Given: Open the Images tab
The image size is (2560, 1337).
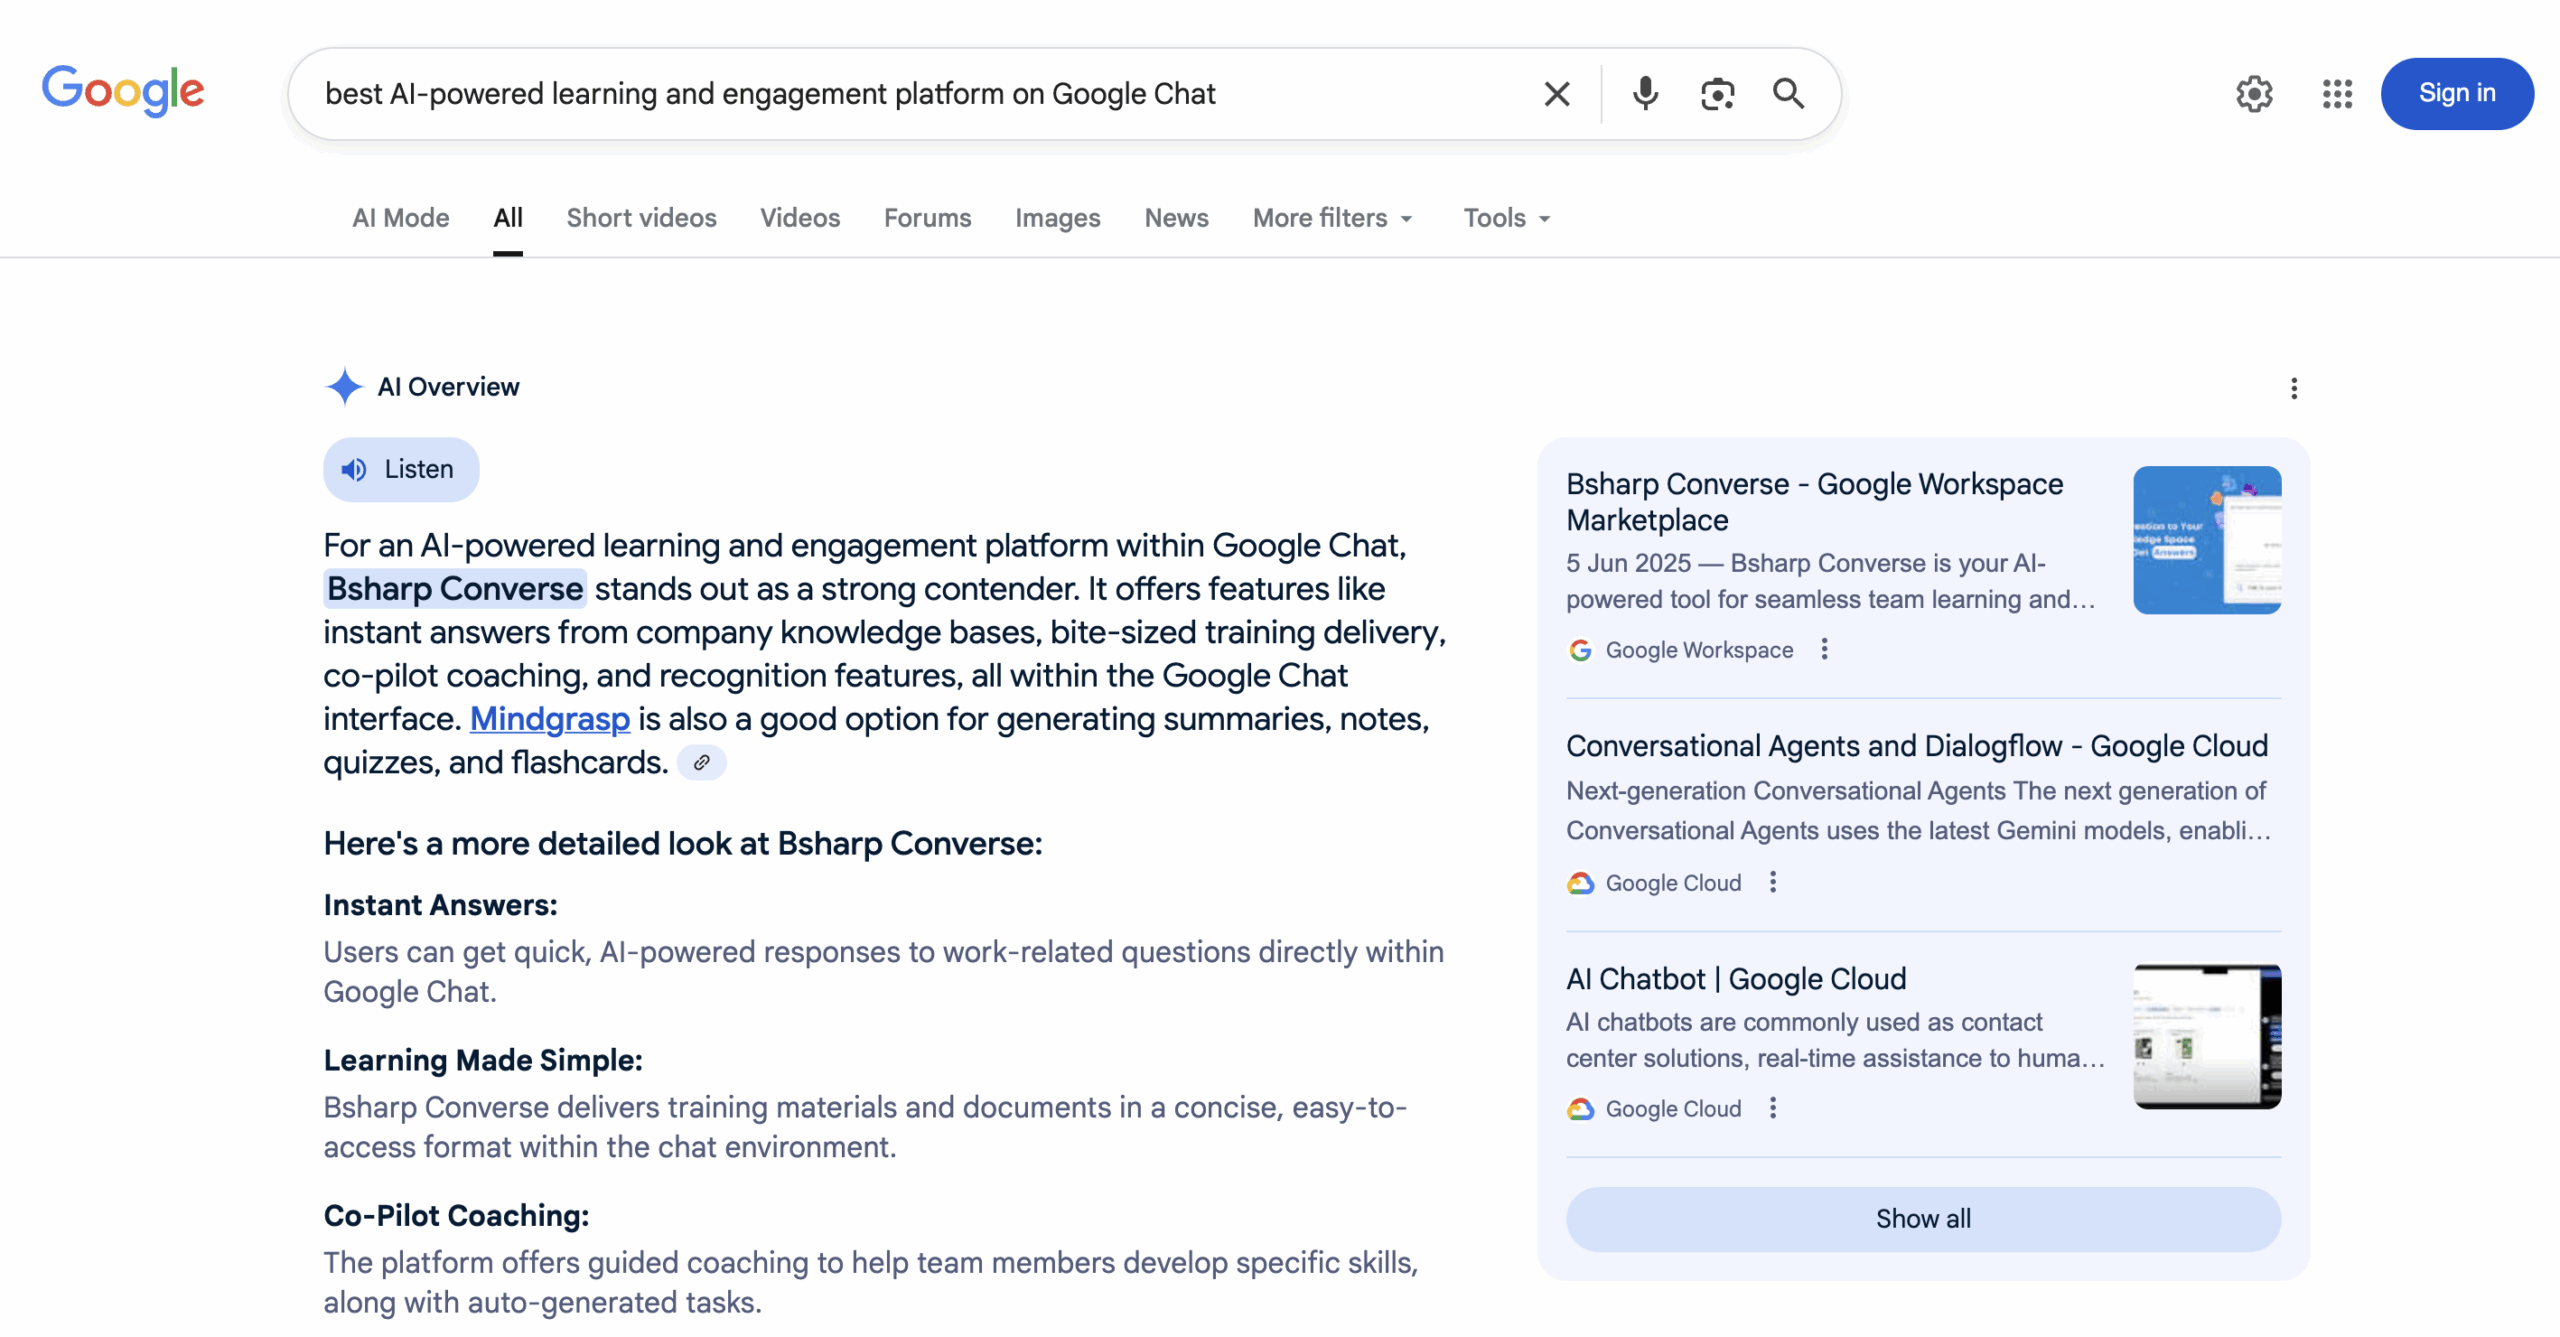Looking at the screenshot, I should pos(1057,218).
